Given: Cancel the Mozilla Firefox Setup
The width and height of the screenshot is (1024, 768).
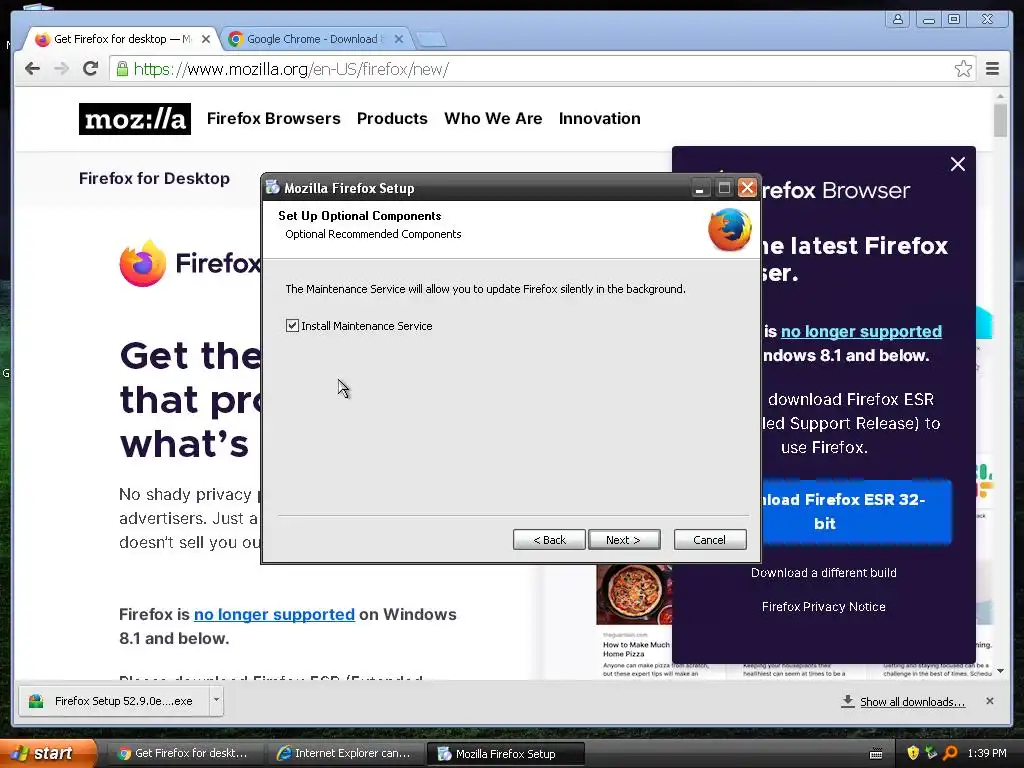Looking at the screenshot, I should click(x=710, y=539).
